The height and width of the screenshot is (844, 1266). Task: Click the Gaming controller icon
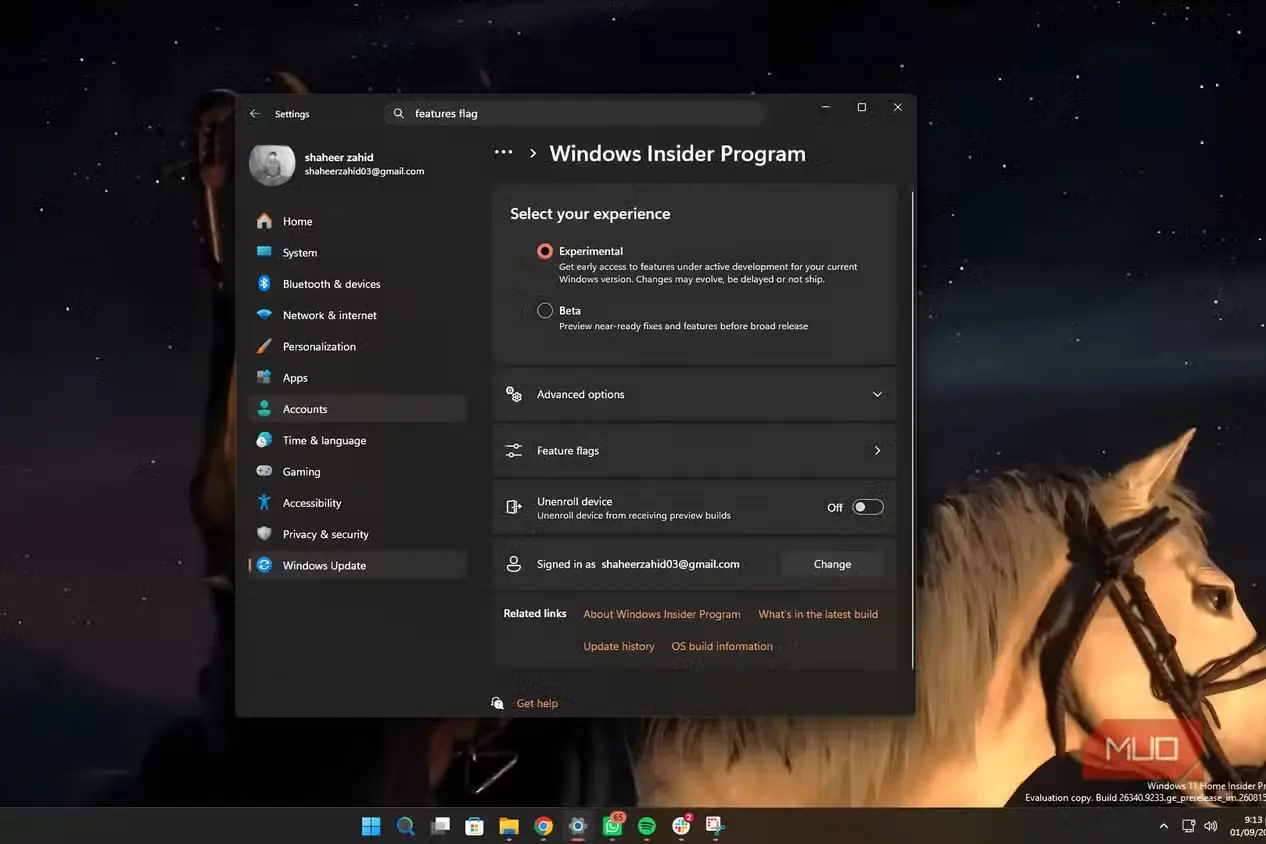264,471
